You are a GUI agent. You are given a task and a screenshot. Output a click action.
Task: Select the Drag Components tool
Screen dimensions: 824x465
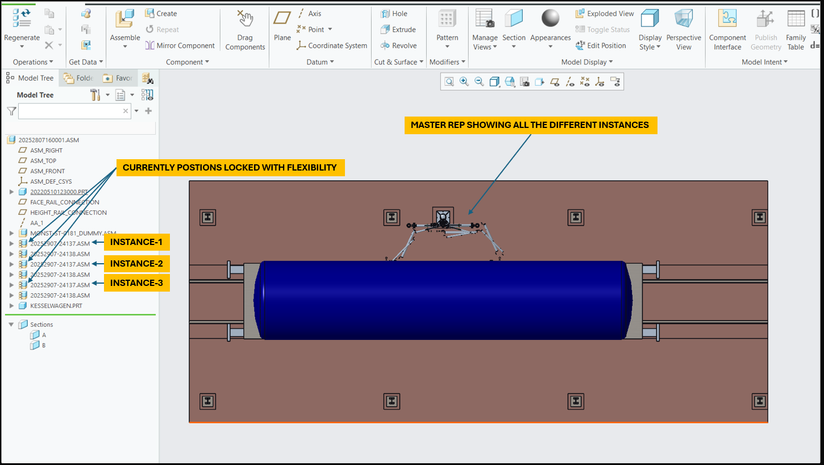click(x=245, y=20)
